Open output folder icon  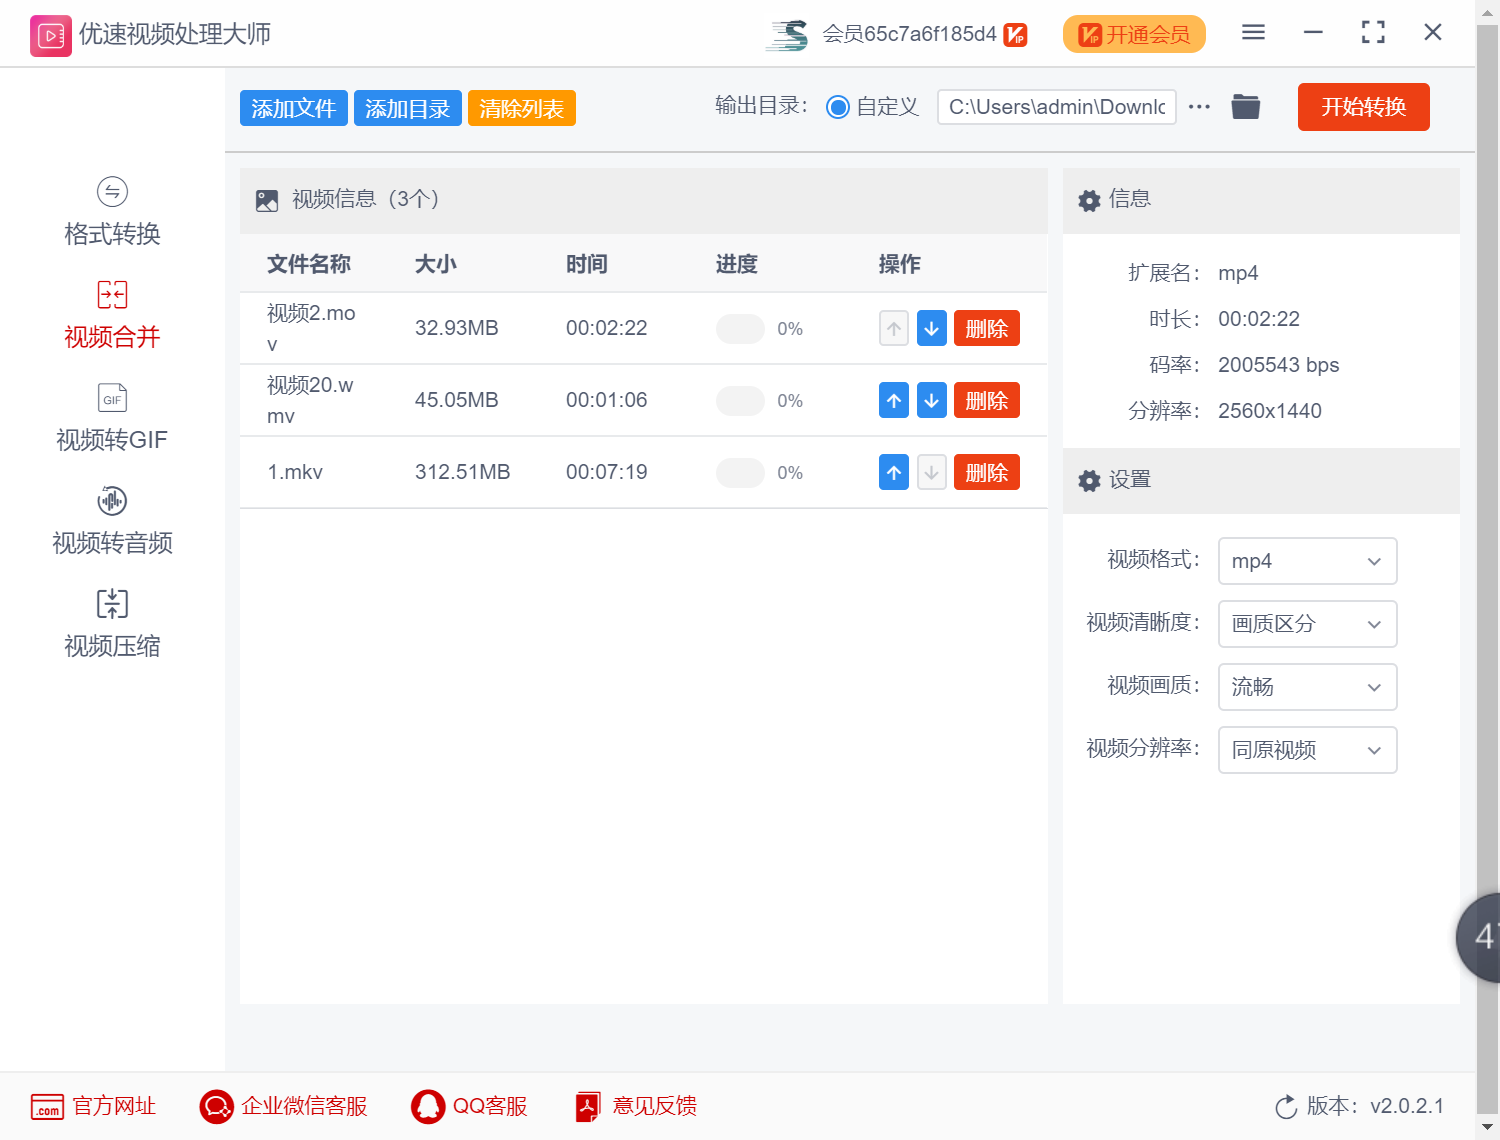(1245, 106)
